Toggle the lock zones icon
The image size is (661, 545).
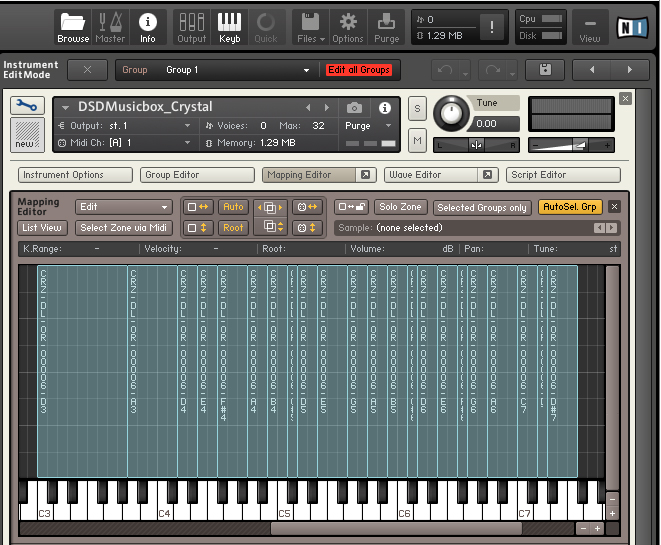pos(352,207)
